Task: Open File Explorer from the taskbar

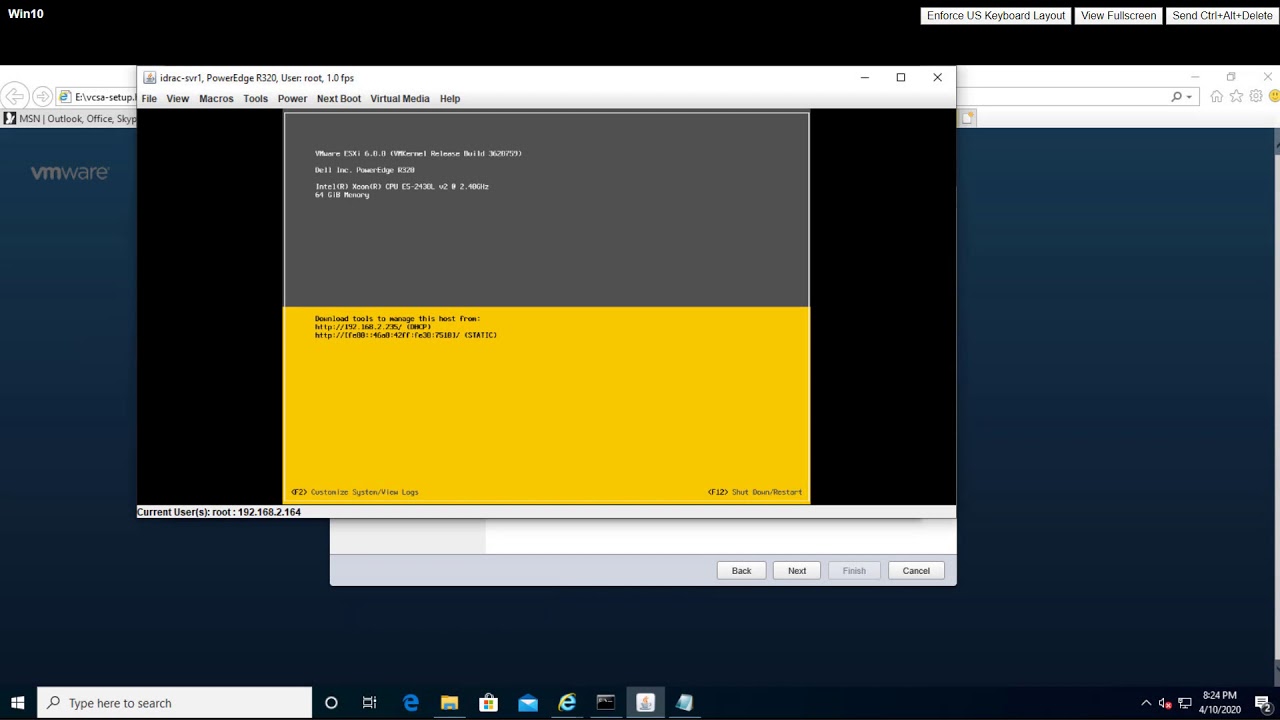Action: click(449, 703)
